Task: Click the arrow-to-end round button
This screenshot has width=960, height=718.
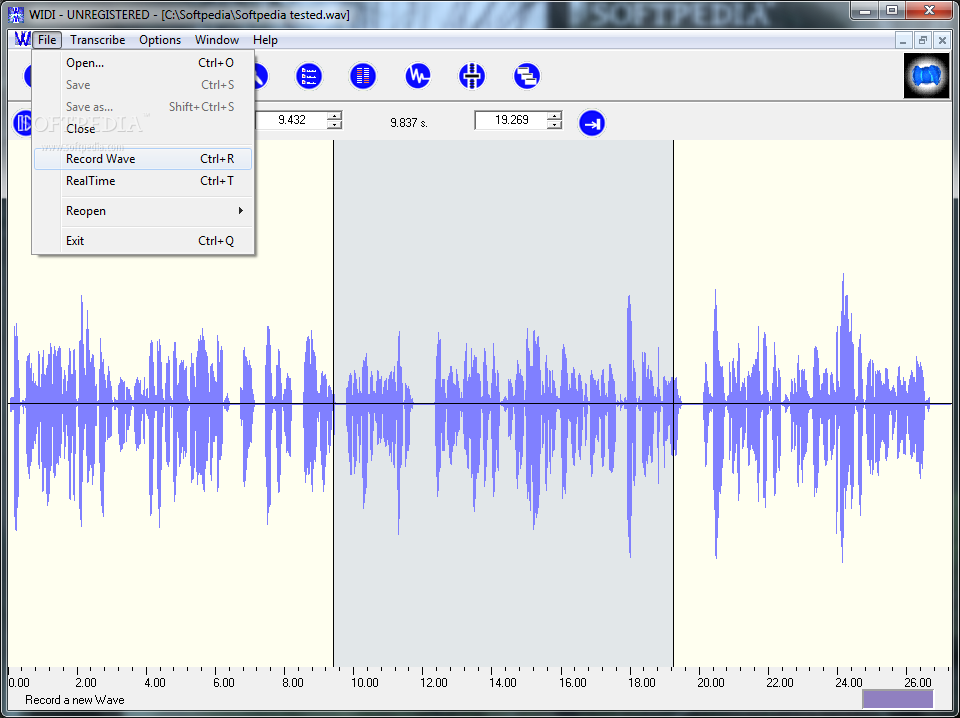Action: tap(592, 124)
